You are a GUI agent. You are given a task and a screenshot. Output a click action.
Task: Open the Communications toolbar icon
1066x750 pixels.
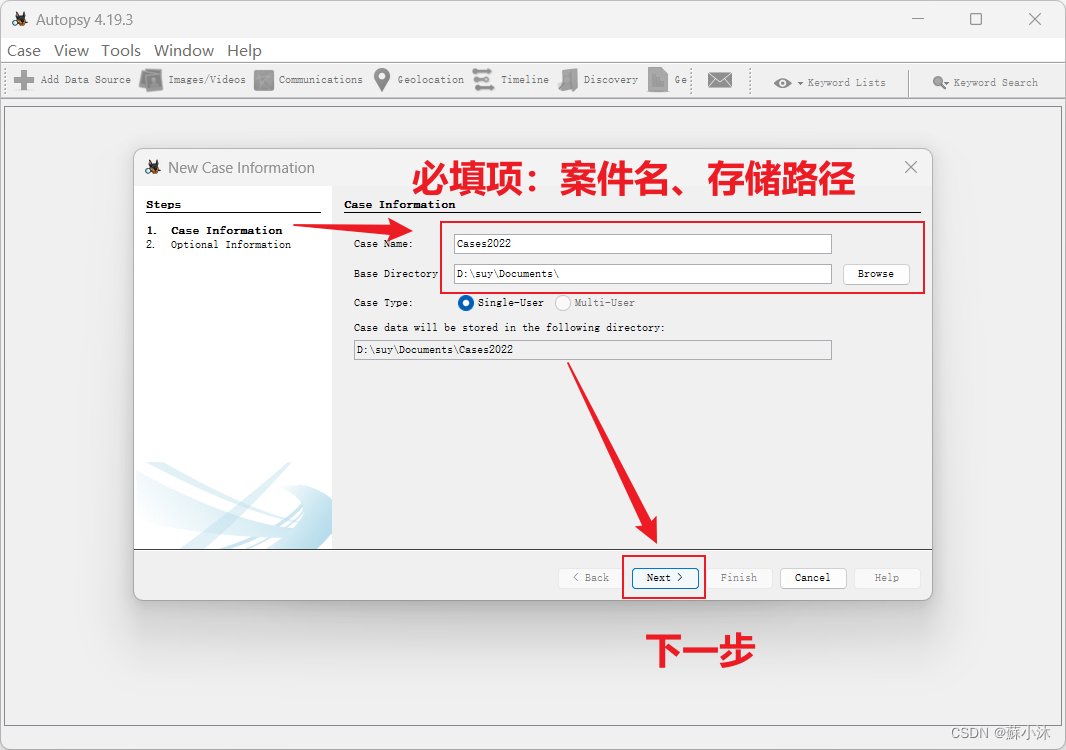pyautogui.click(x=264, y=80)
